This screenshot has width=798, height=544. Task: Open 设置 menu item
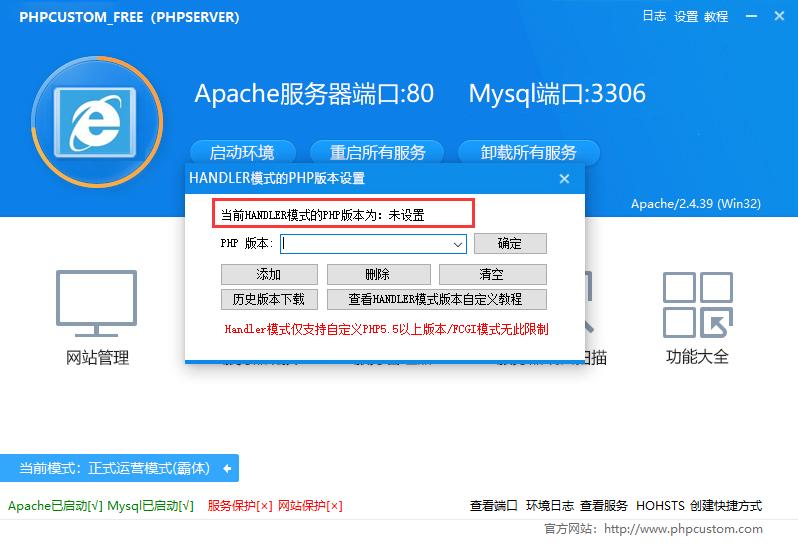click(686, 17)
